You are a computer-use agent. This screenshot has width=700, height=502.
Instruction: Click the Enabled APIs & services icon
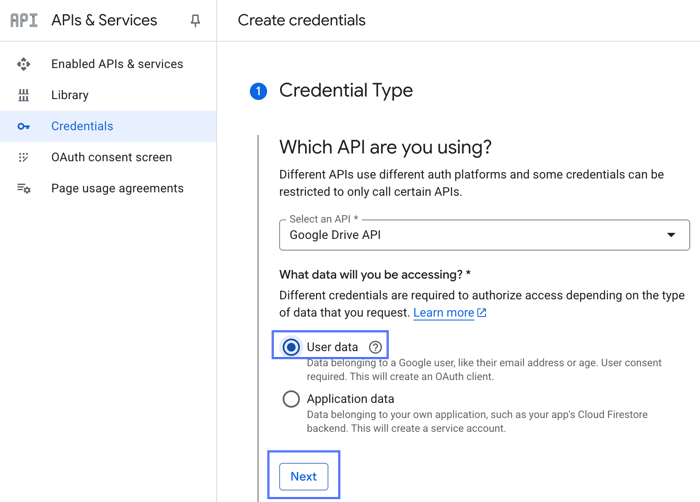click(24, 64)
